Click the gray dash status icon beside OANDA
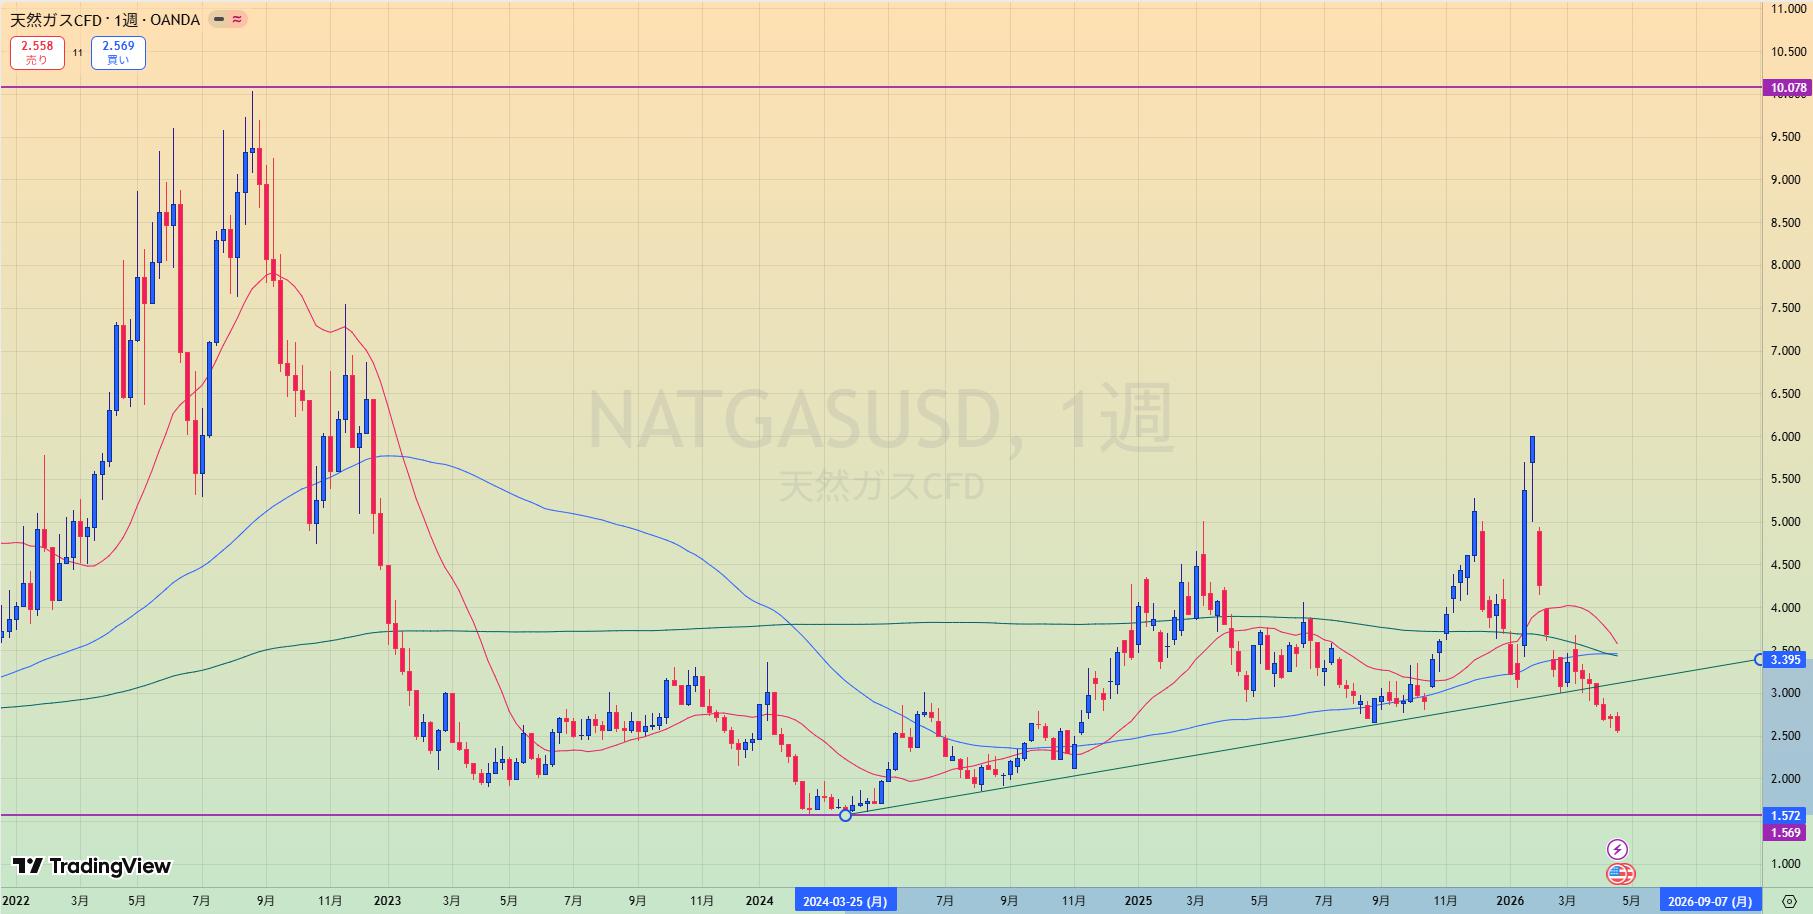 click(219, 19)
